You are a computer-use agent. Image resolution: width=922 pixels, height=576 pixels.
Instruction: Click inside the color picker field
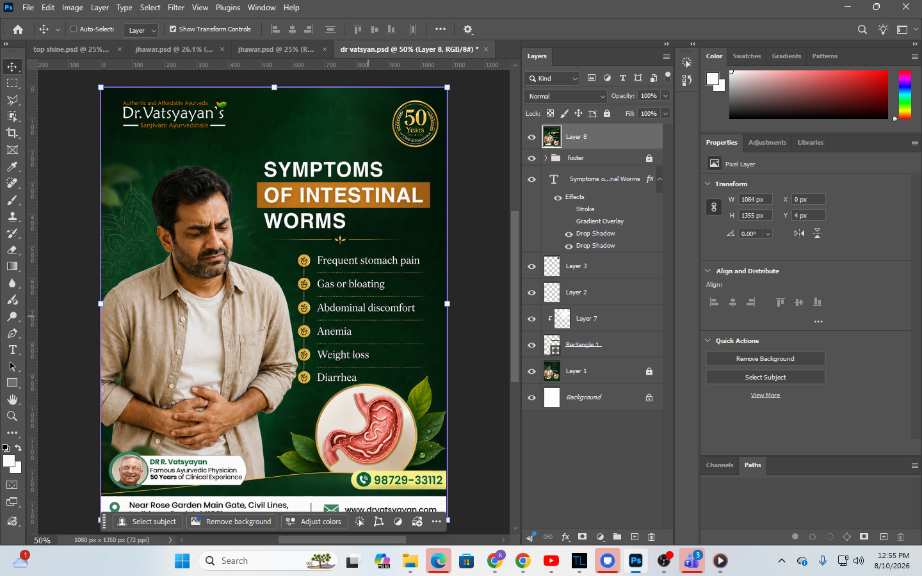point(809,94)
